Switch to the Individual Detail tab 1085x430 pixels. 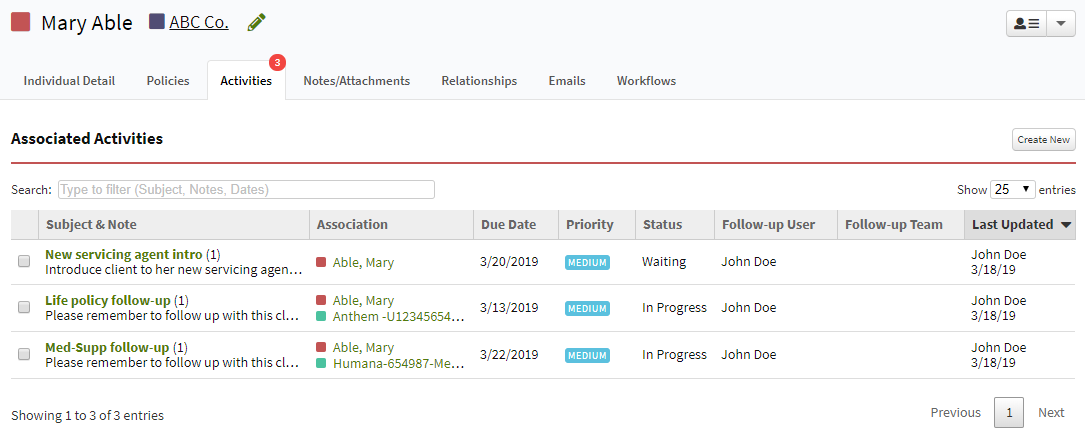coord(69,81)
